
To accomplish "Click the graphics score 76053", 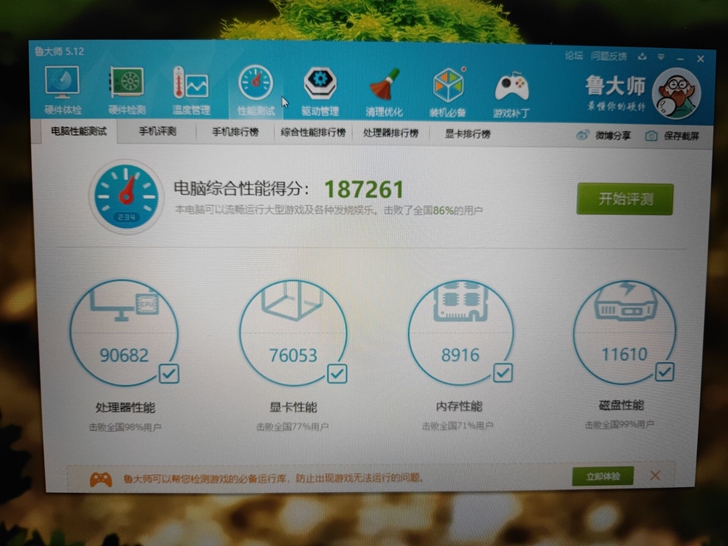I will tap(293, 356).
